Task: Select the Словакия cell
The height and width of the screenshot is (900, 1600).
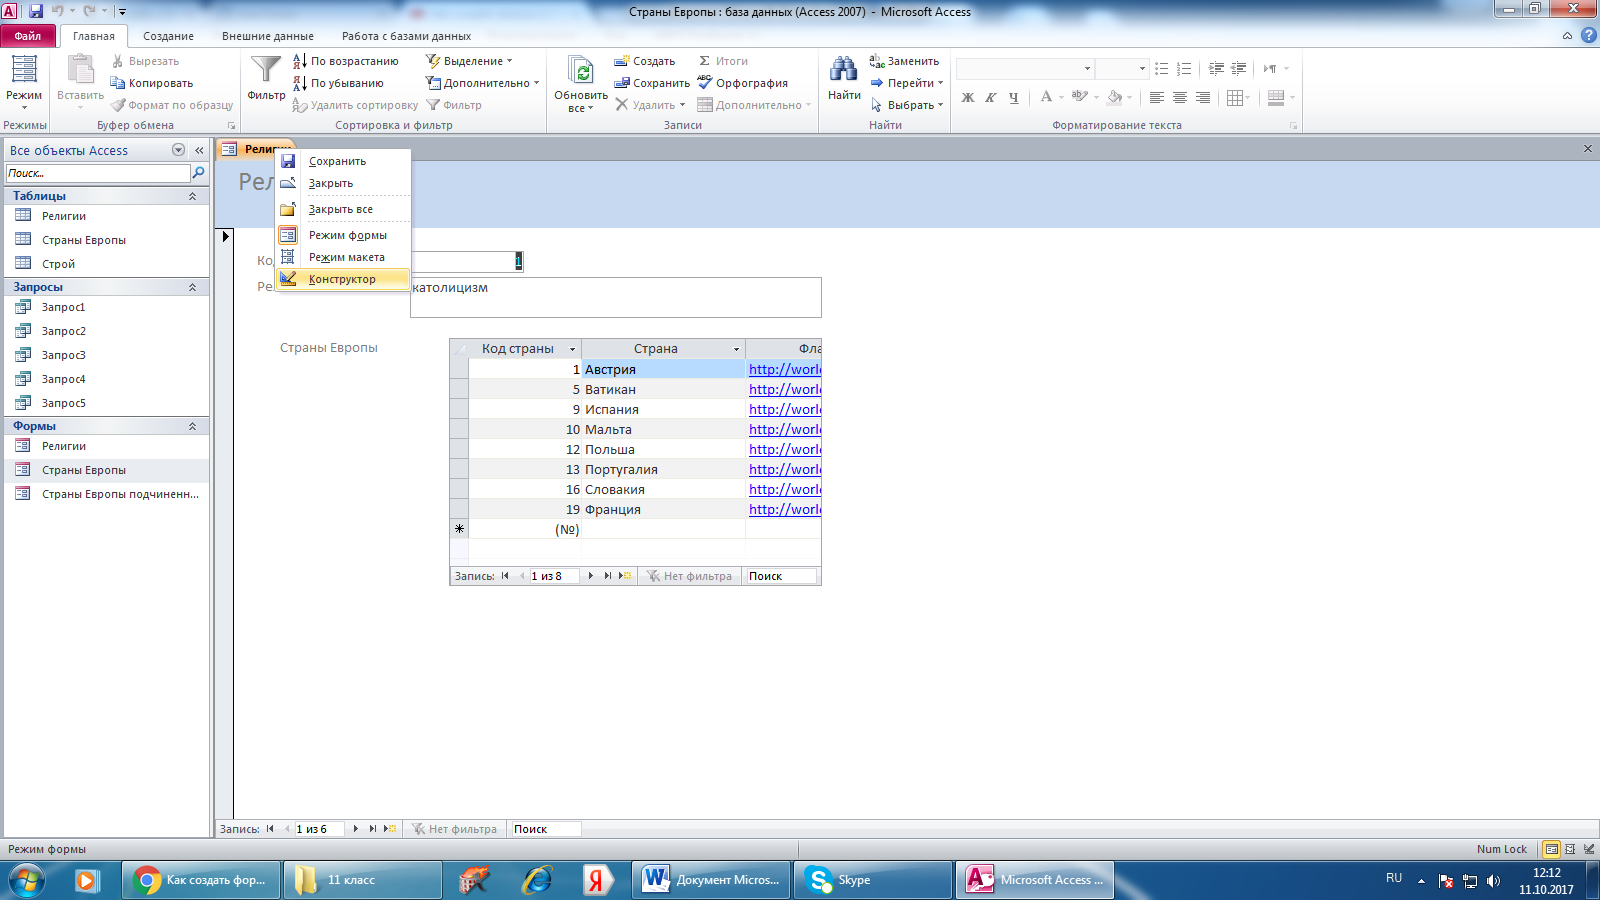Action: (664, 489)
